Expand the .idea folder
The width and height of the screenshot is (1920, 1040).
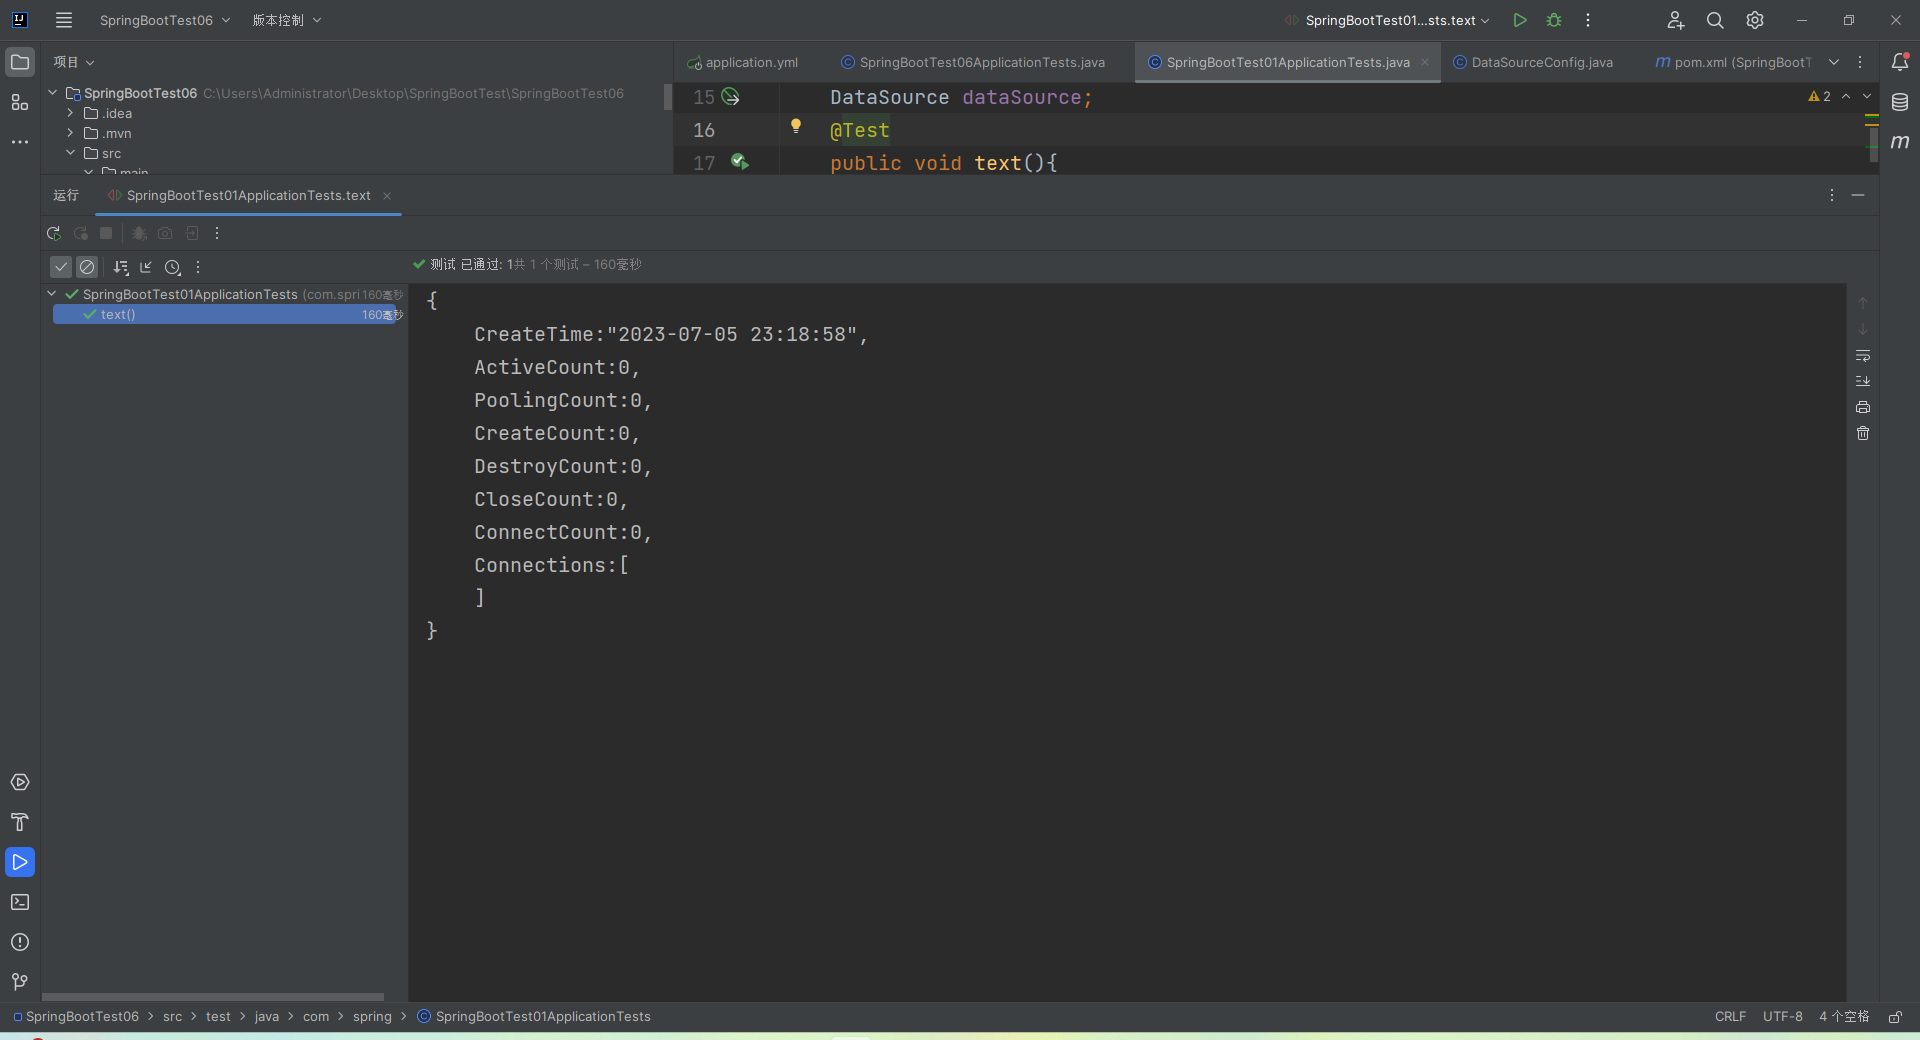coord(70,113)
